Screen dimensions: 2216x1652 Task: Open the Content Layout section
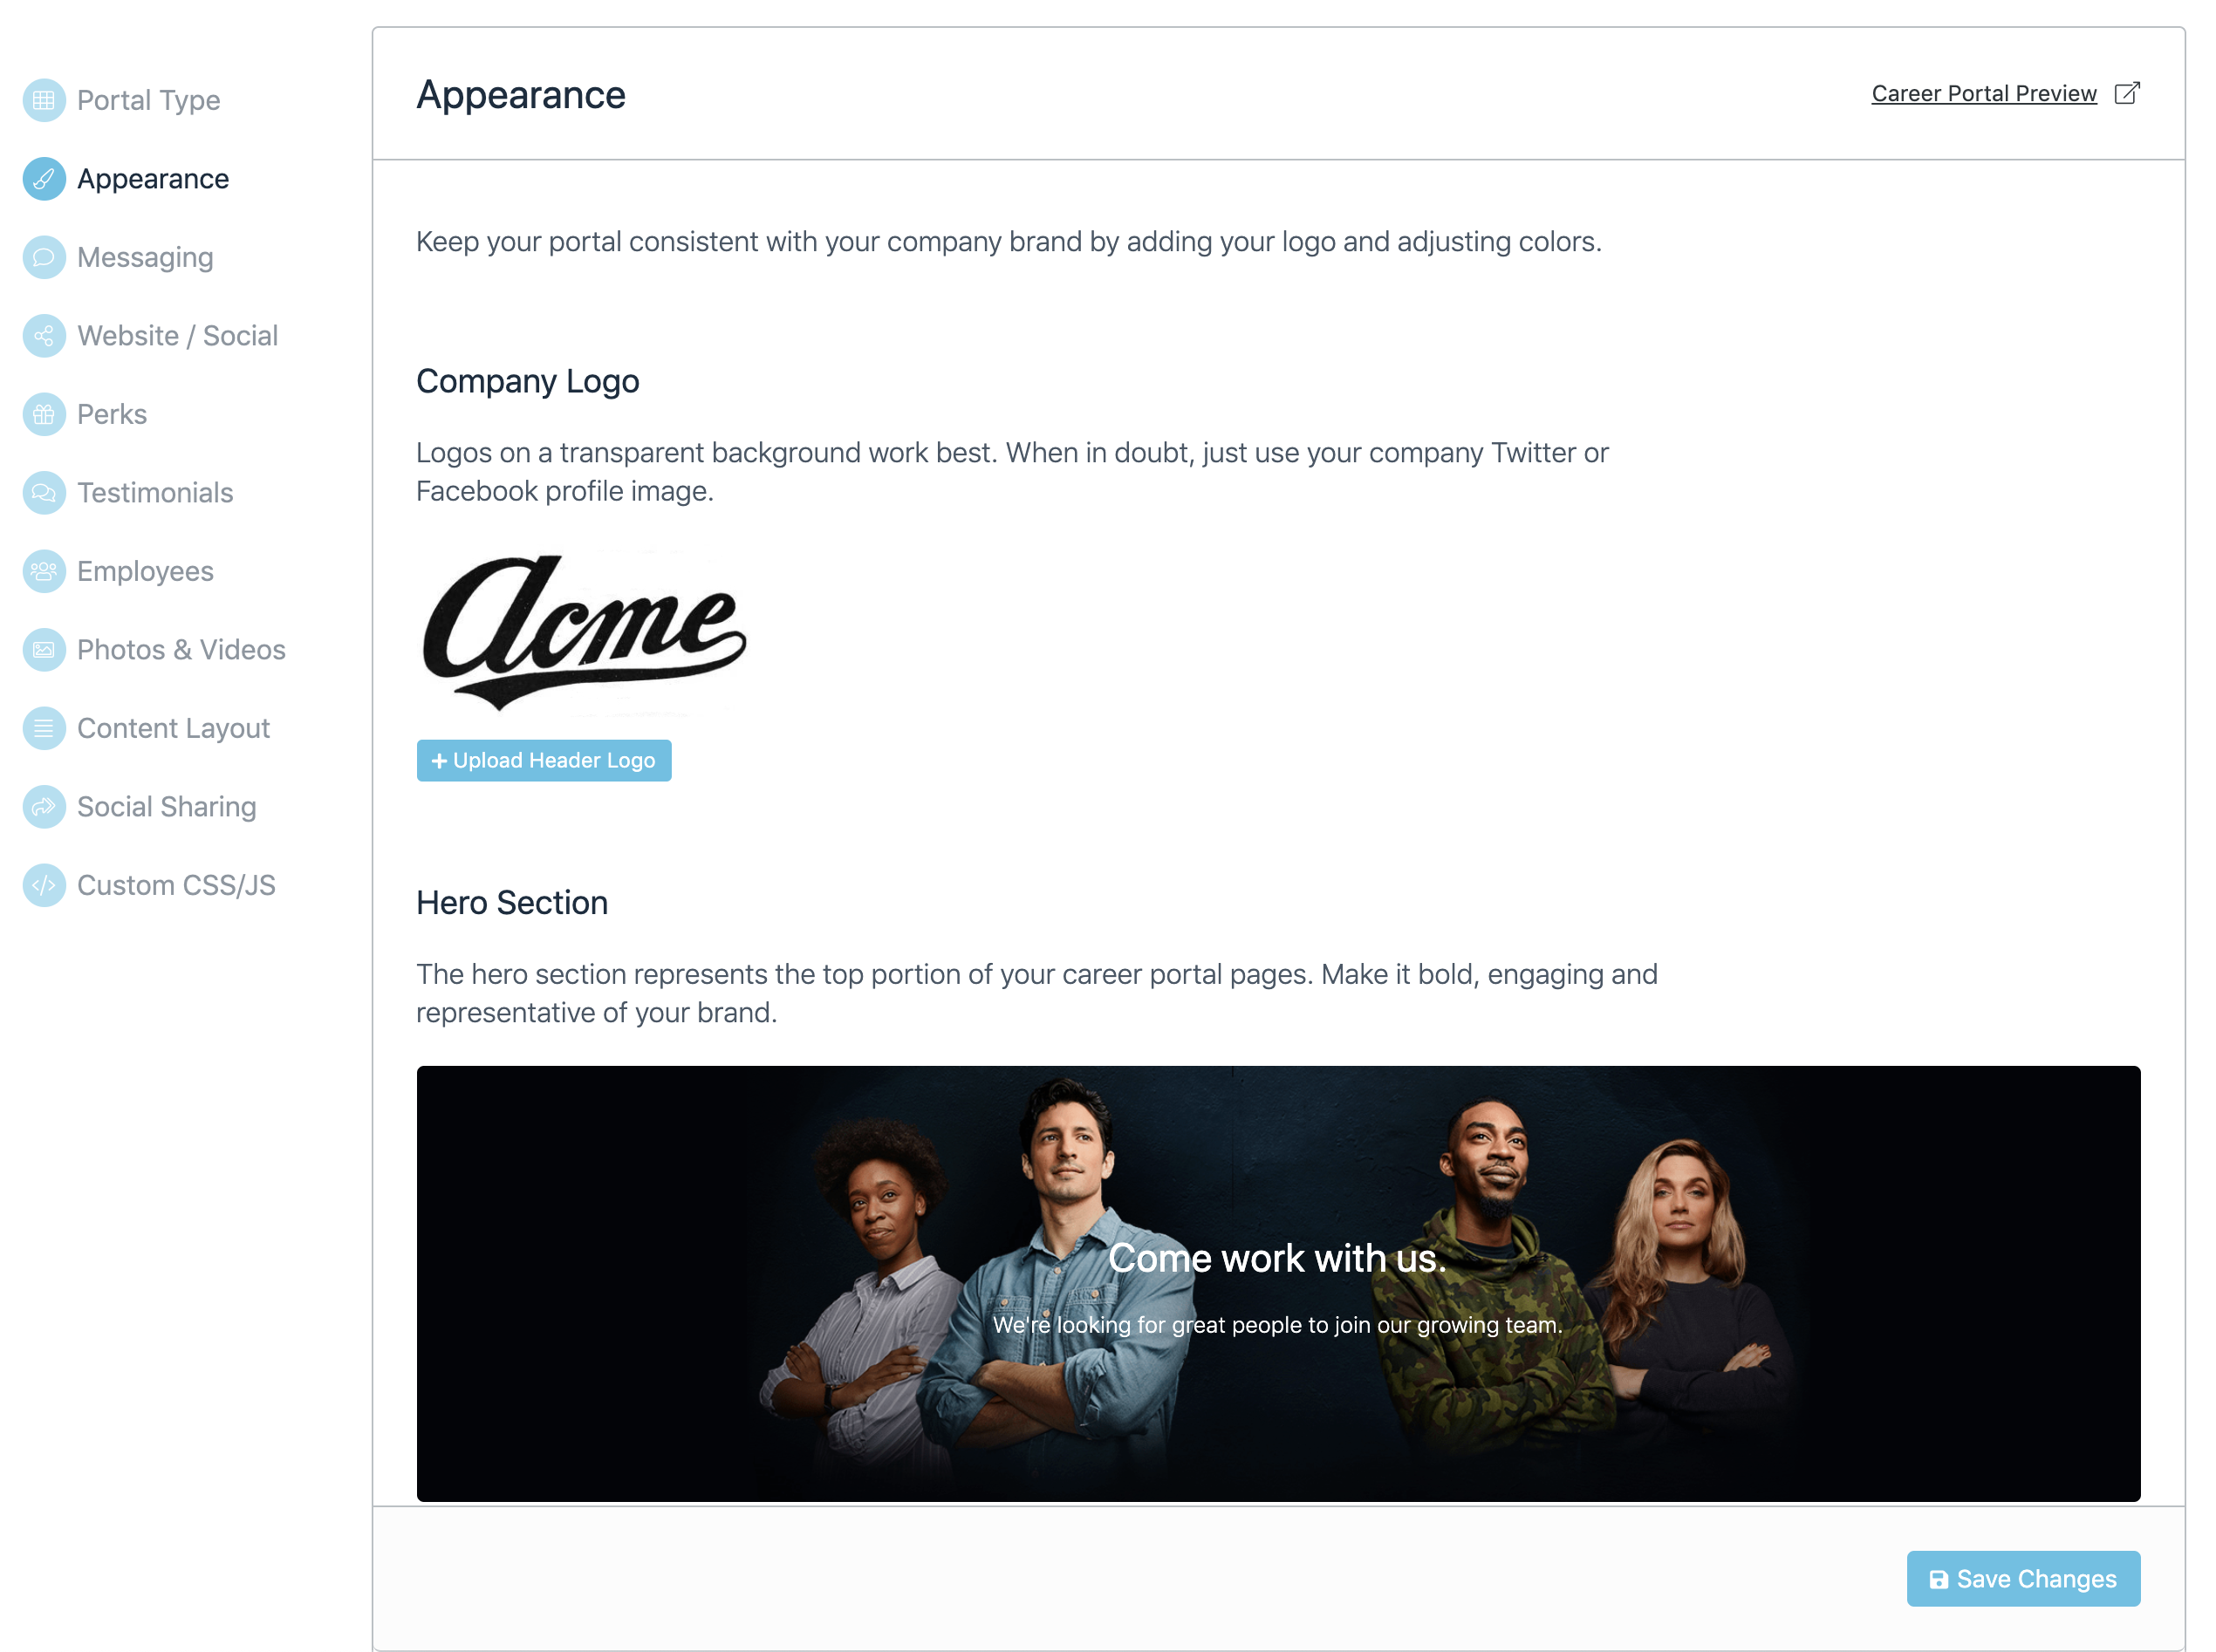click(173, 728)
